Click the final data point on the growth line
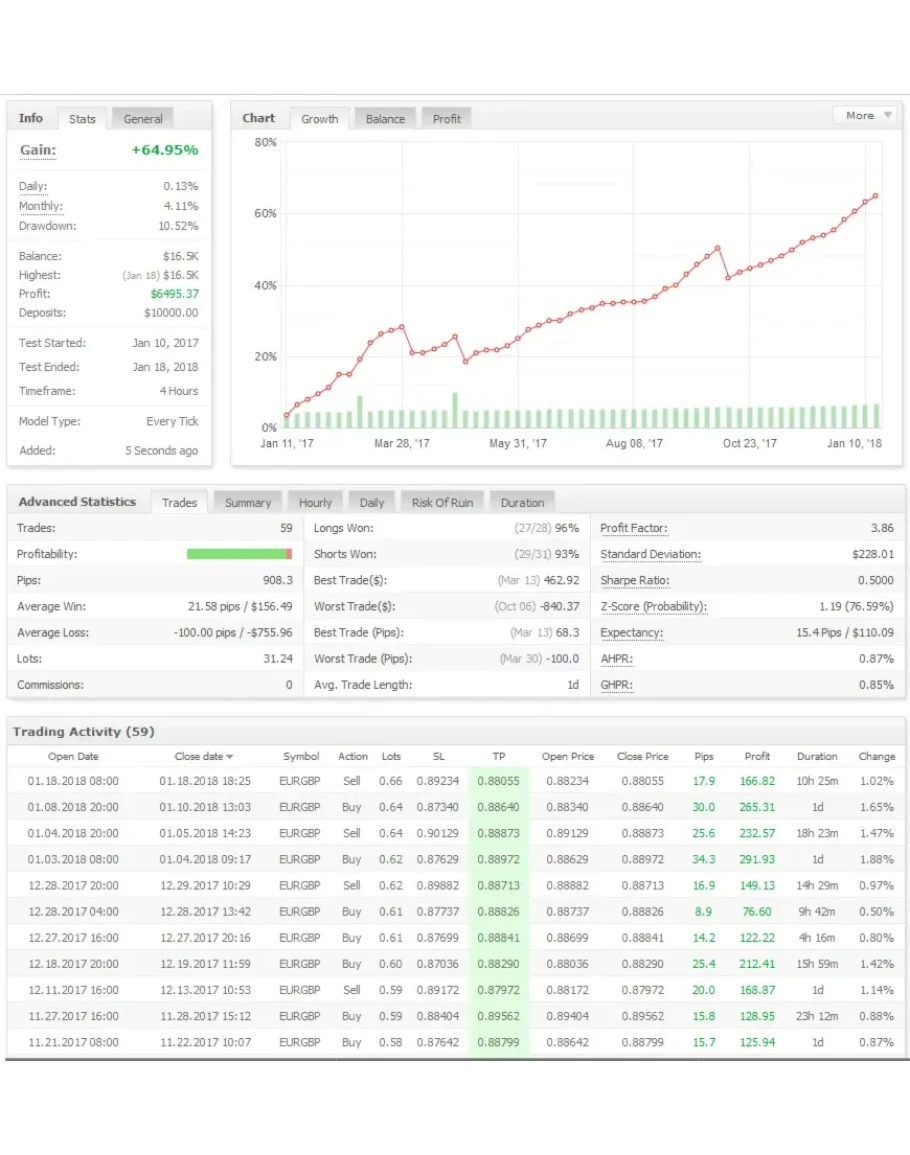 875,196
